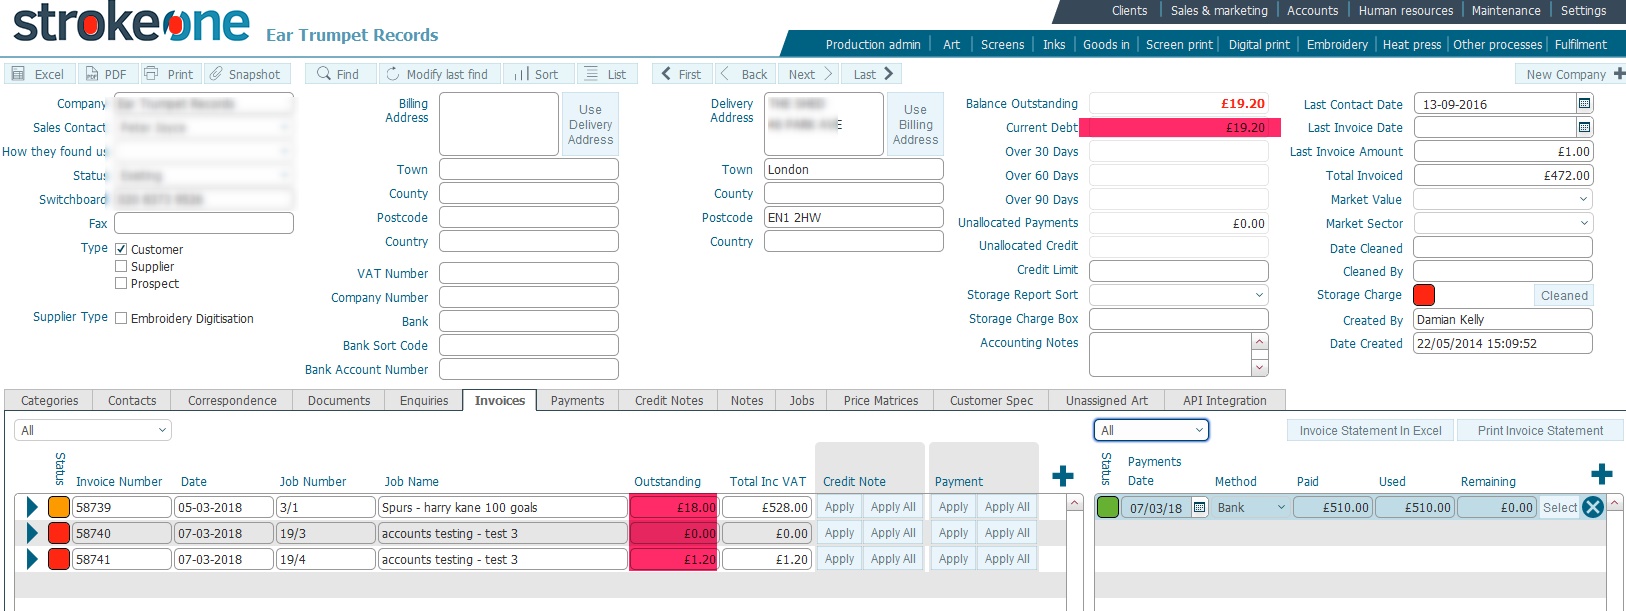The width and height of the screenshot is (1626, 611).
Task: Click Print Invoice Statement button
Action: coord(1540,431)
